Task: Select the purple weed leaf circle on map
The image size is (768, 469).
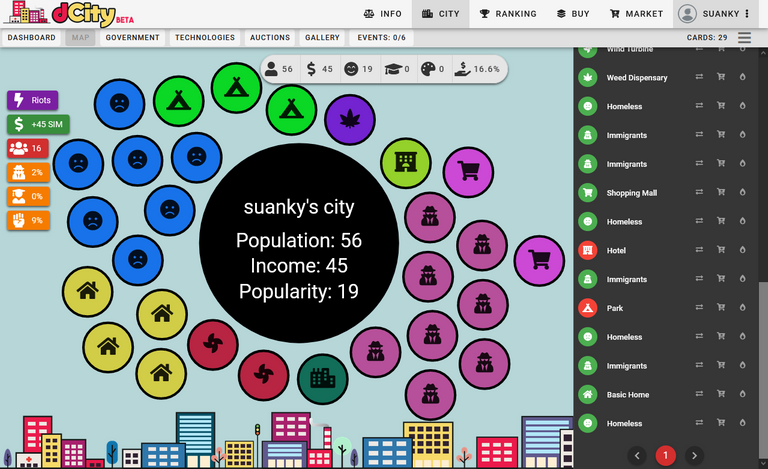Action: pyautogui.click(x=350, y=119)
